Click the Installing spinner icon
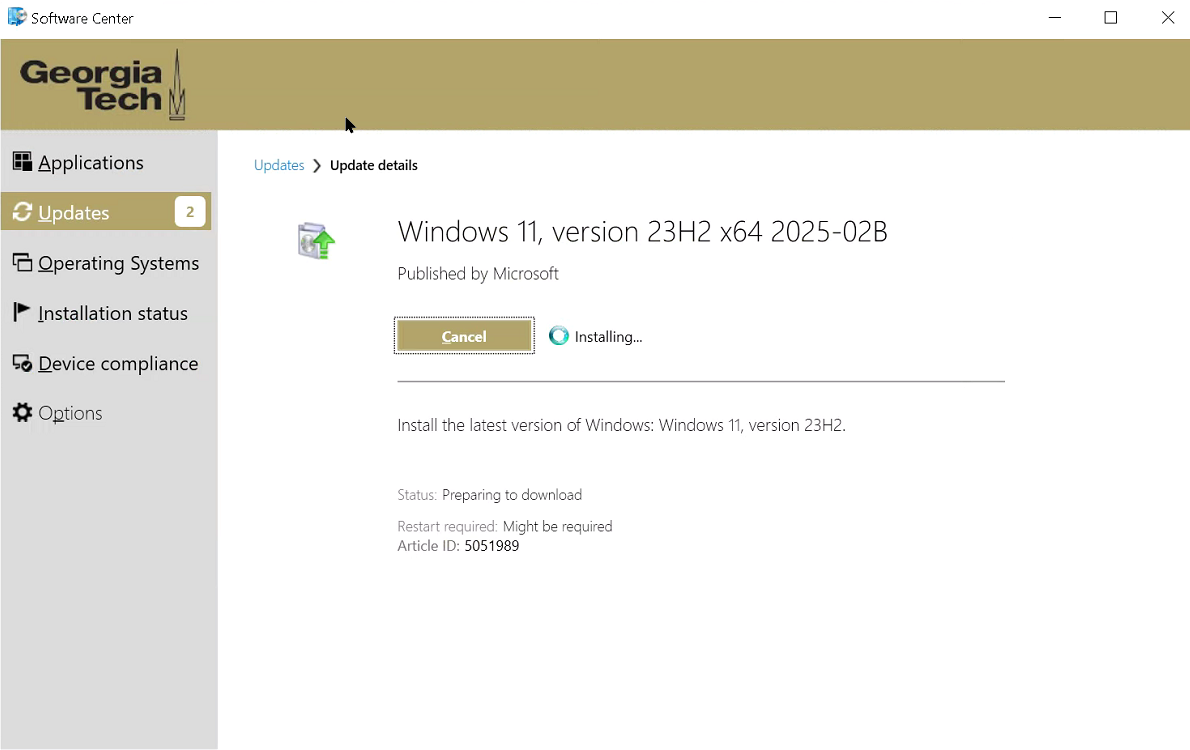Screen dimensions: 1190x750 pos(559,336)
